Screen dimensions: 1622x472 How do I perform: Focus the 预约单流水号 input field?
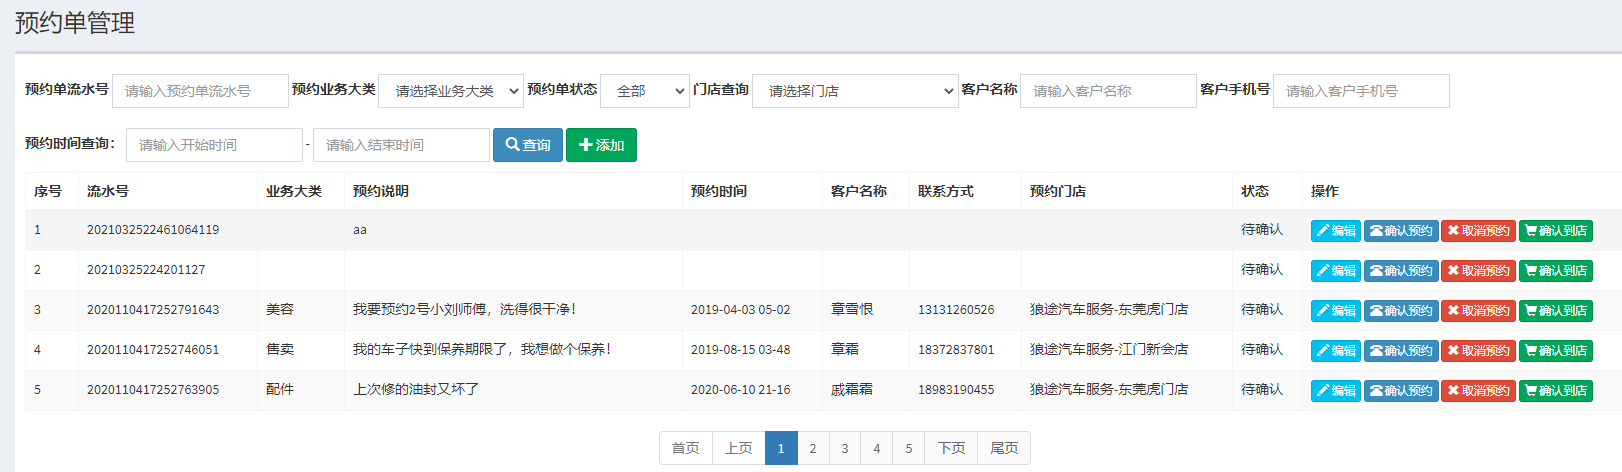[x=200, y=91]
